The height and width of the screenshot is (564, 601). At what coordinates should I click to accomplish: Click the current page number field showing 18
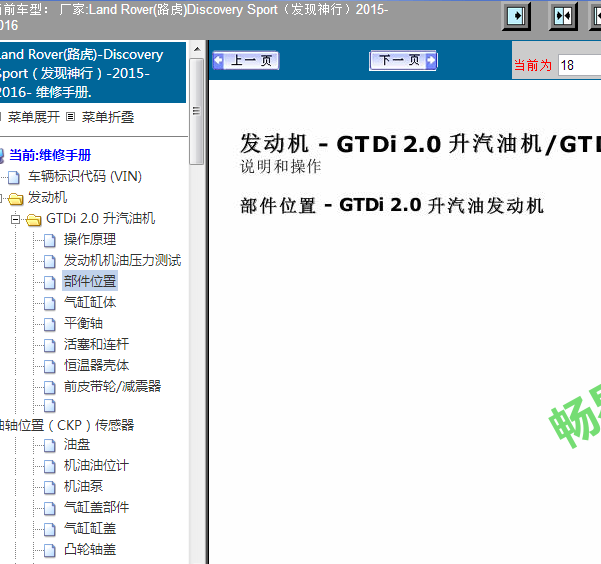click(580, 65)
